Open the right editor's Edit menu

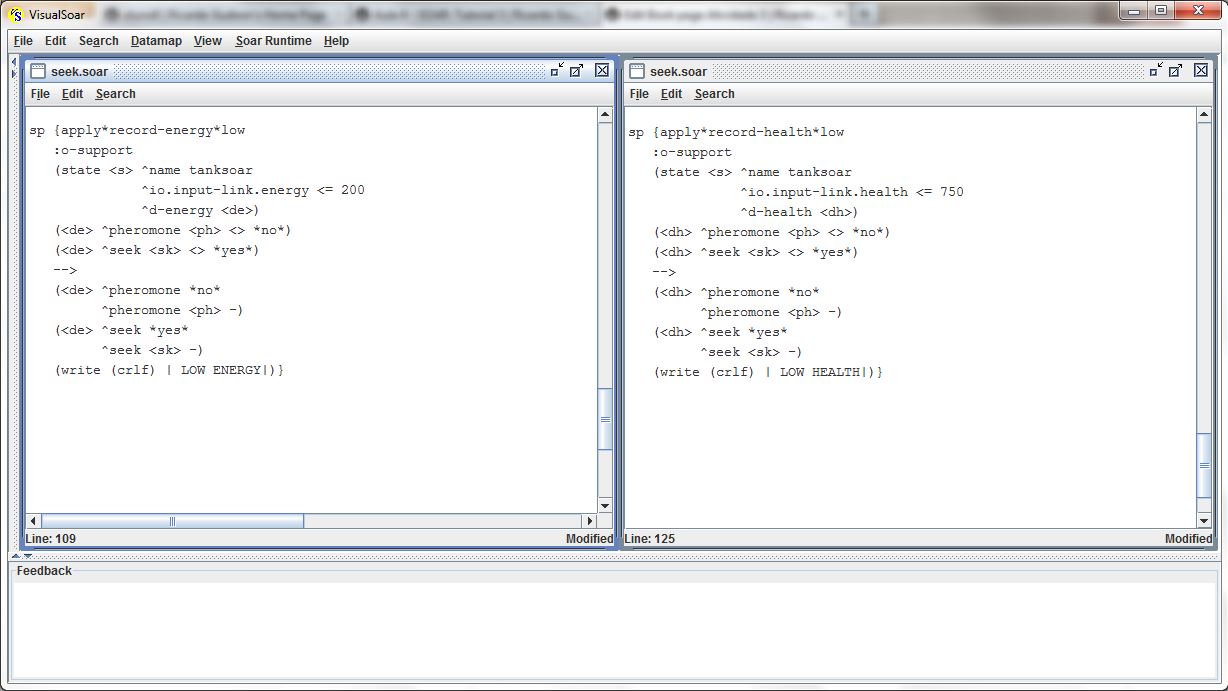click(x=671, y=94)
